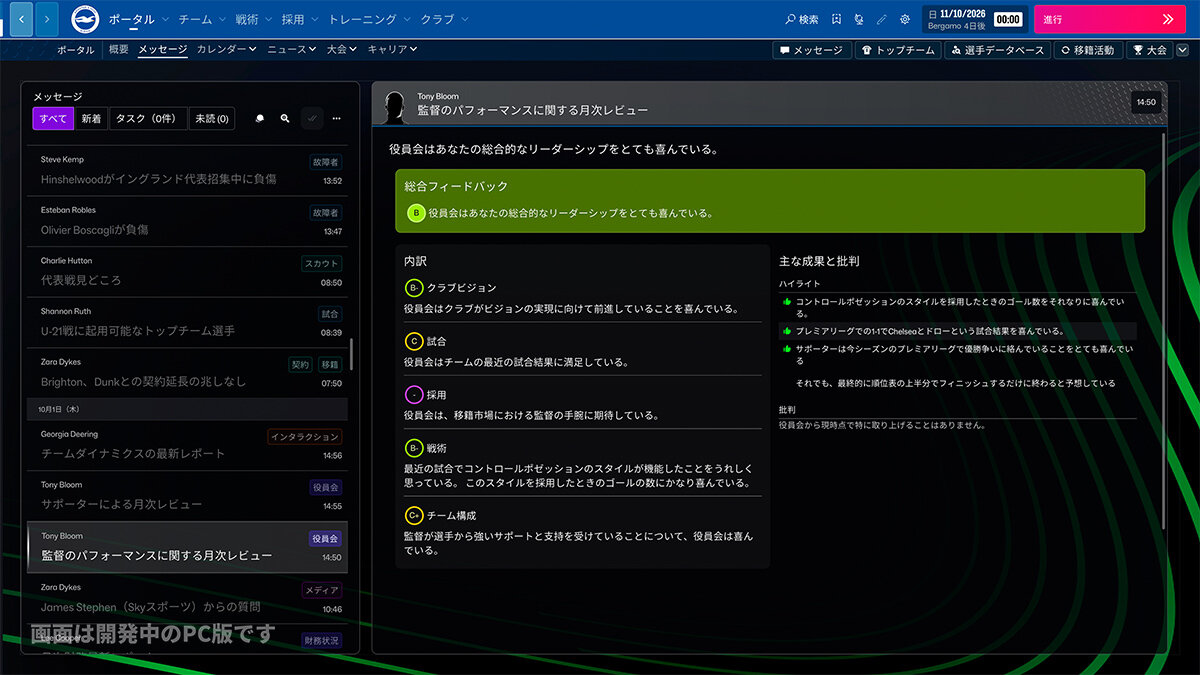Select the メッセージ sub tab
The image size is (1200, 675).
pos(163,49)
